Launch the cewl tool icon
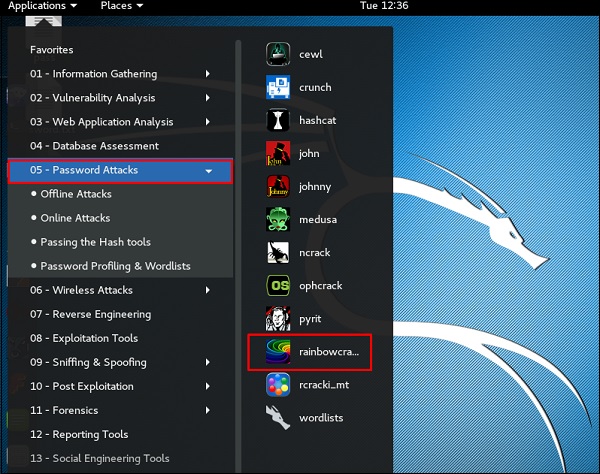600x474 pixels. coord(277,54)
